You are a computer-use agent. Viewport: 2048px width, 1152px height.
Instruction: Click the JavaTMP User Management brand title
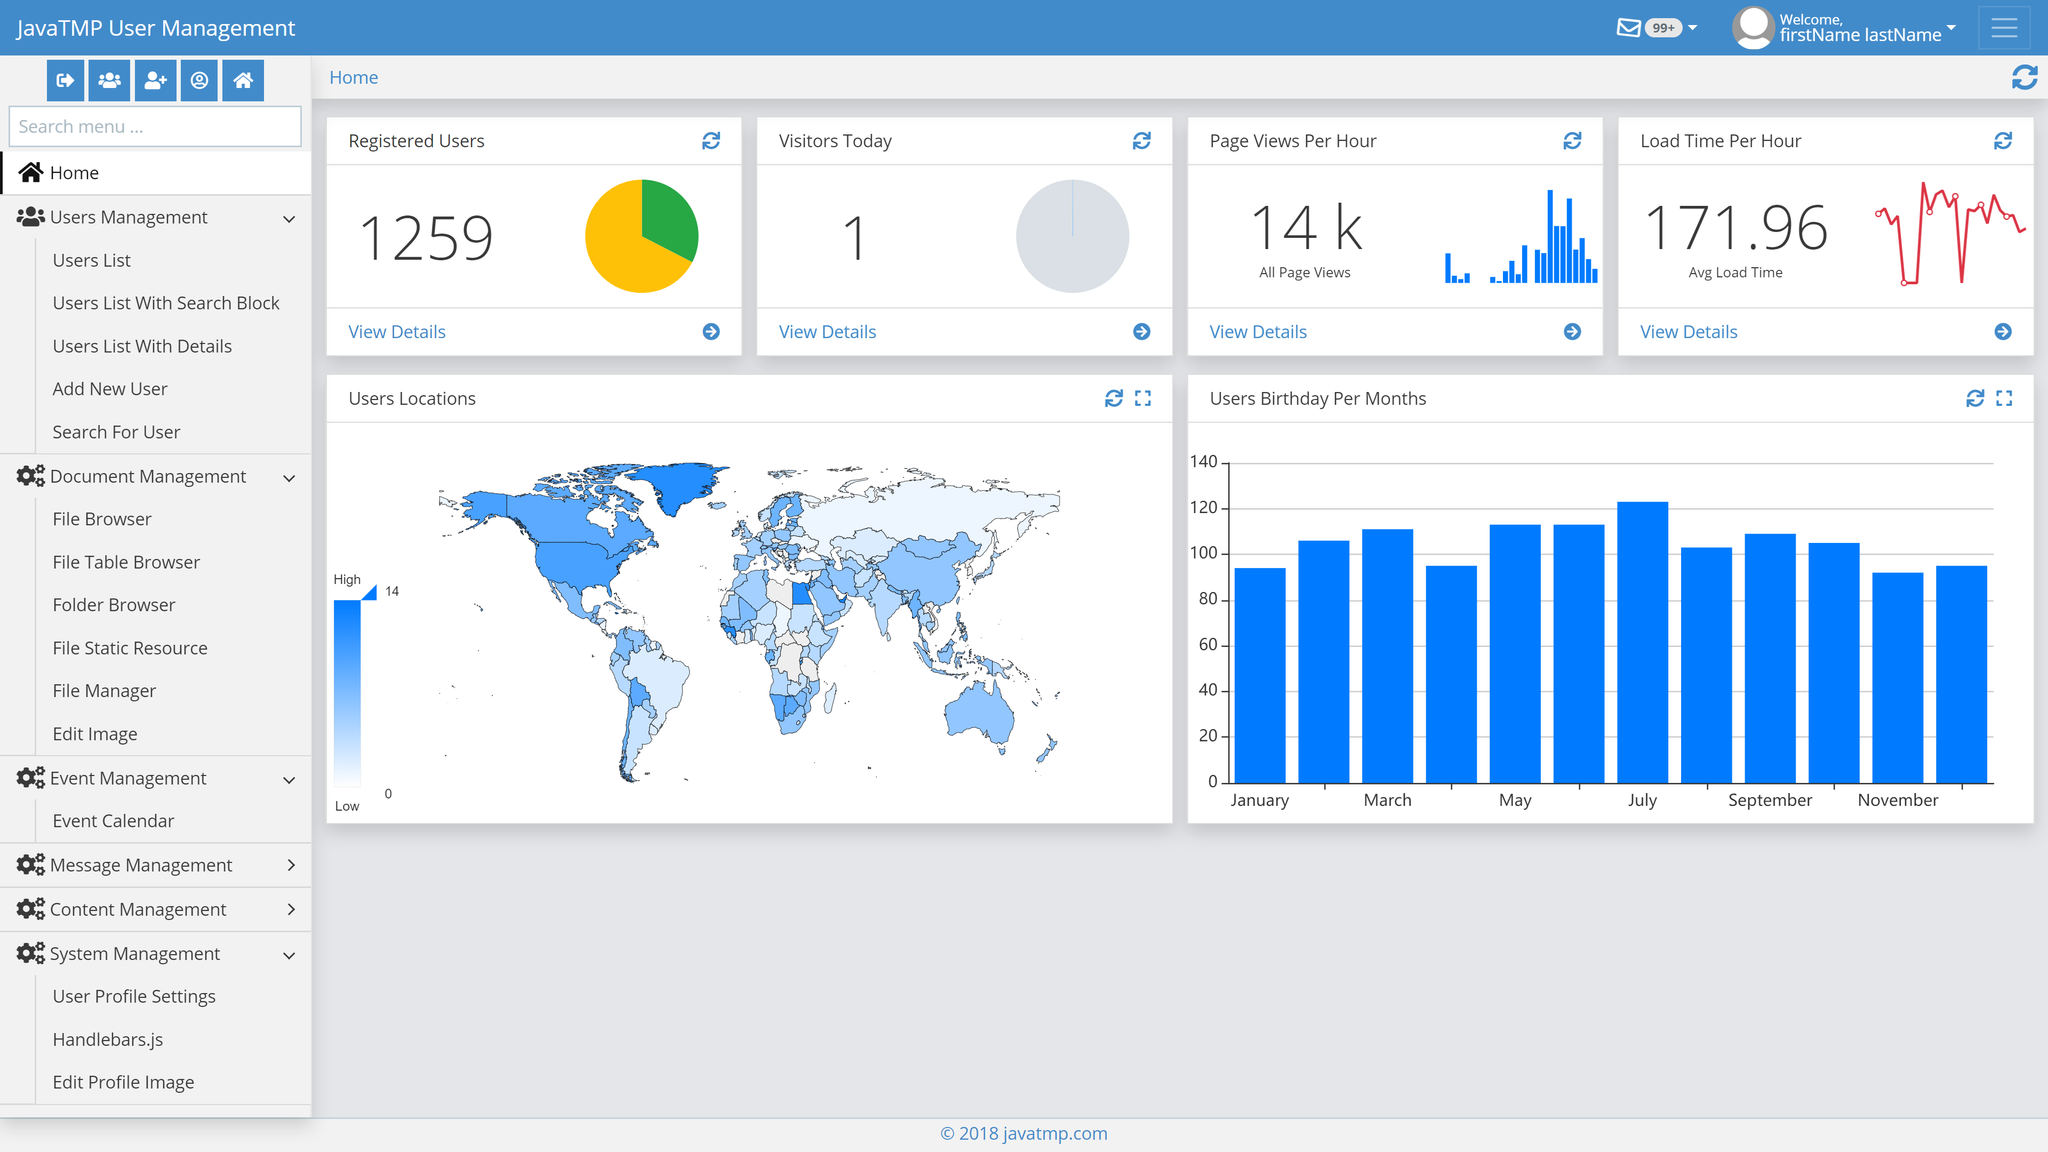[156, 28]
